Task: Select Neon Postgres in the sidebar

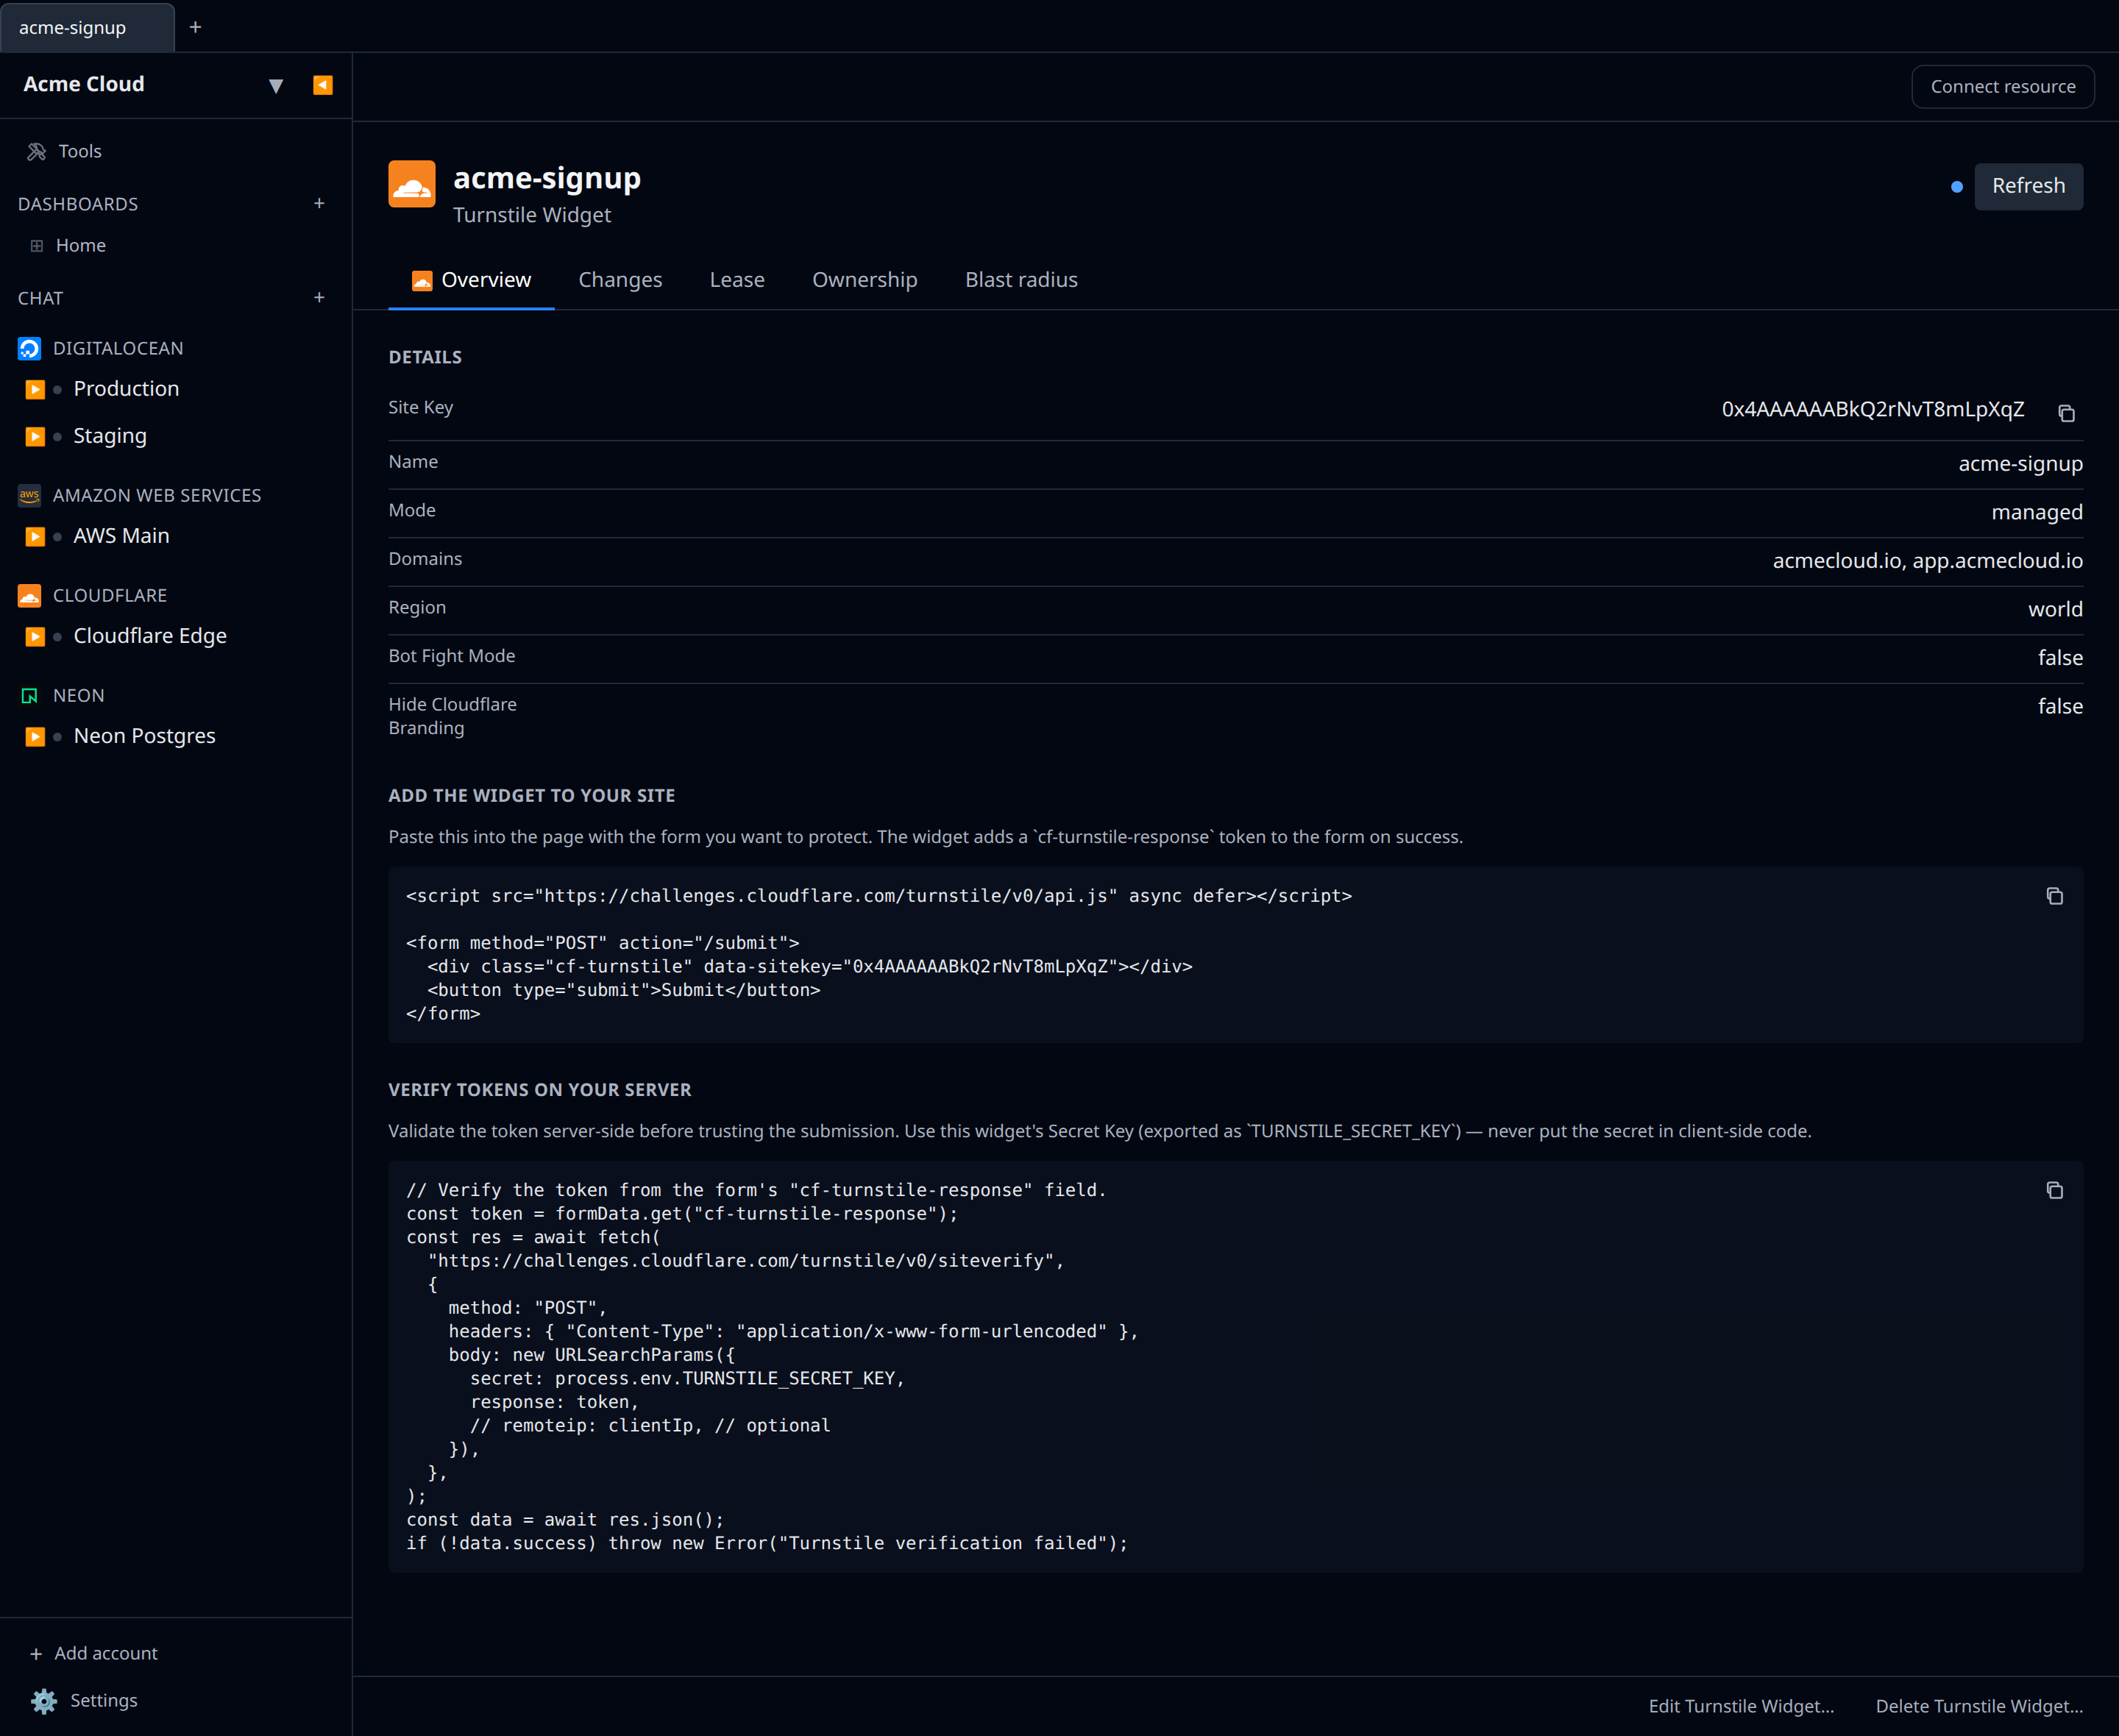Action: click(144, 736)
